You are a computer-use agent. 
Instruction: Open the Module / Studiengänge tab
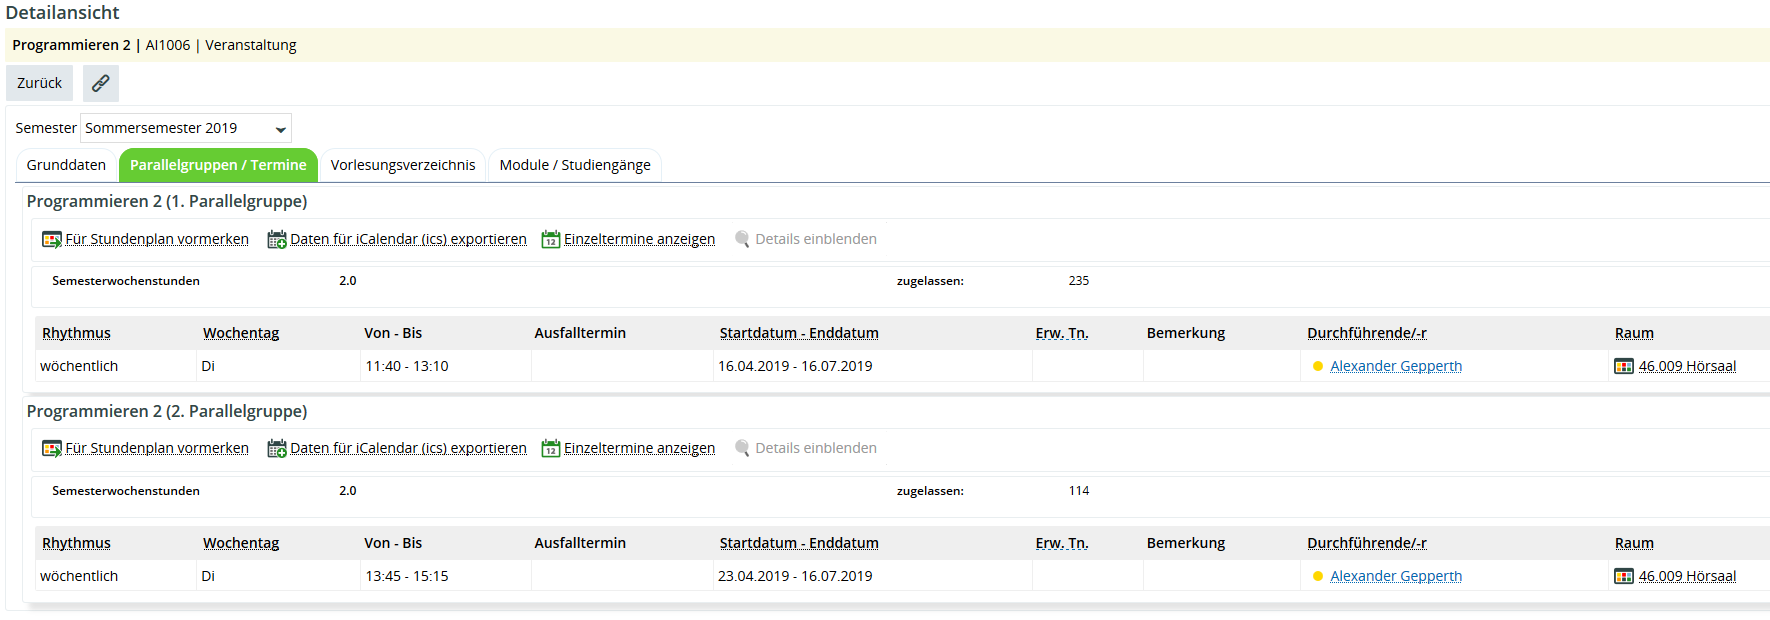(x=575, y=165)
